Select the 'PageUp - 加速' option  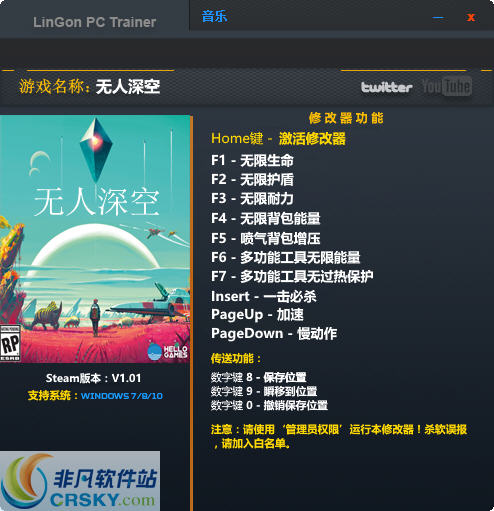pos(257,315)
